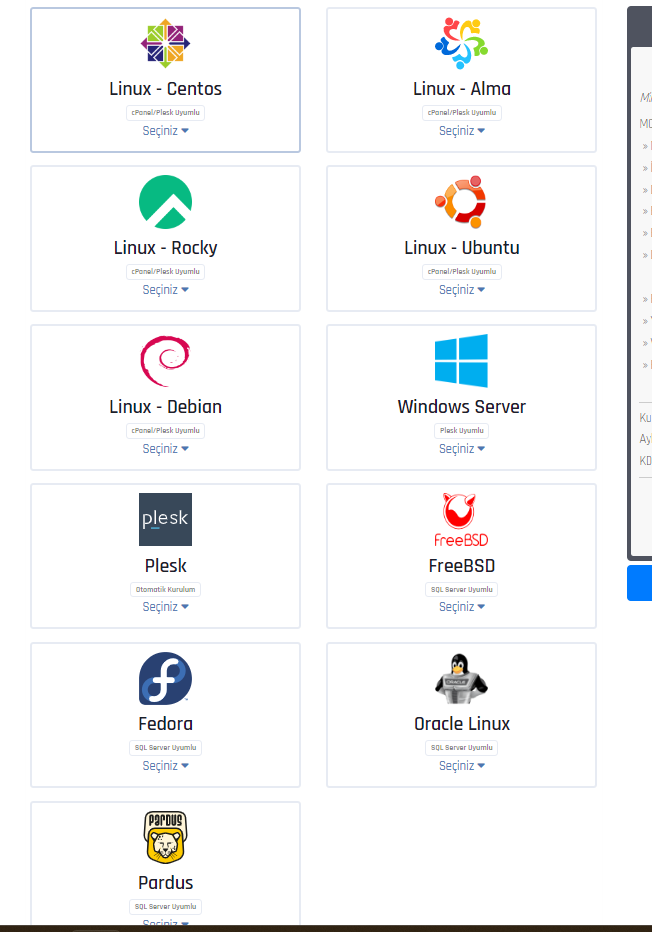The height and width of the screenshot is (932, 652).
Task: Click the AlmaLinux logo icon
Action: (x=461, y=43)
